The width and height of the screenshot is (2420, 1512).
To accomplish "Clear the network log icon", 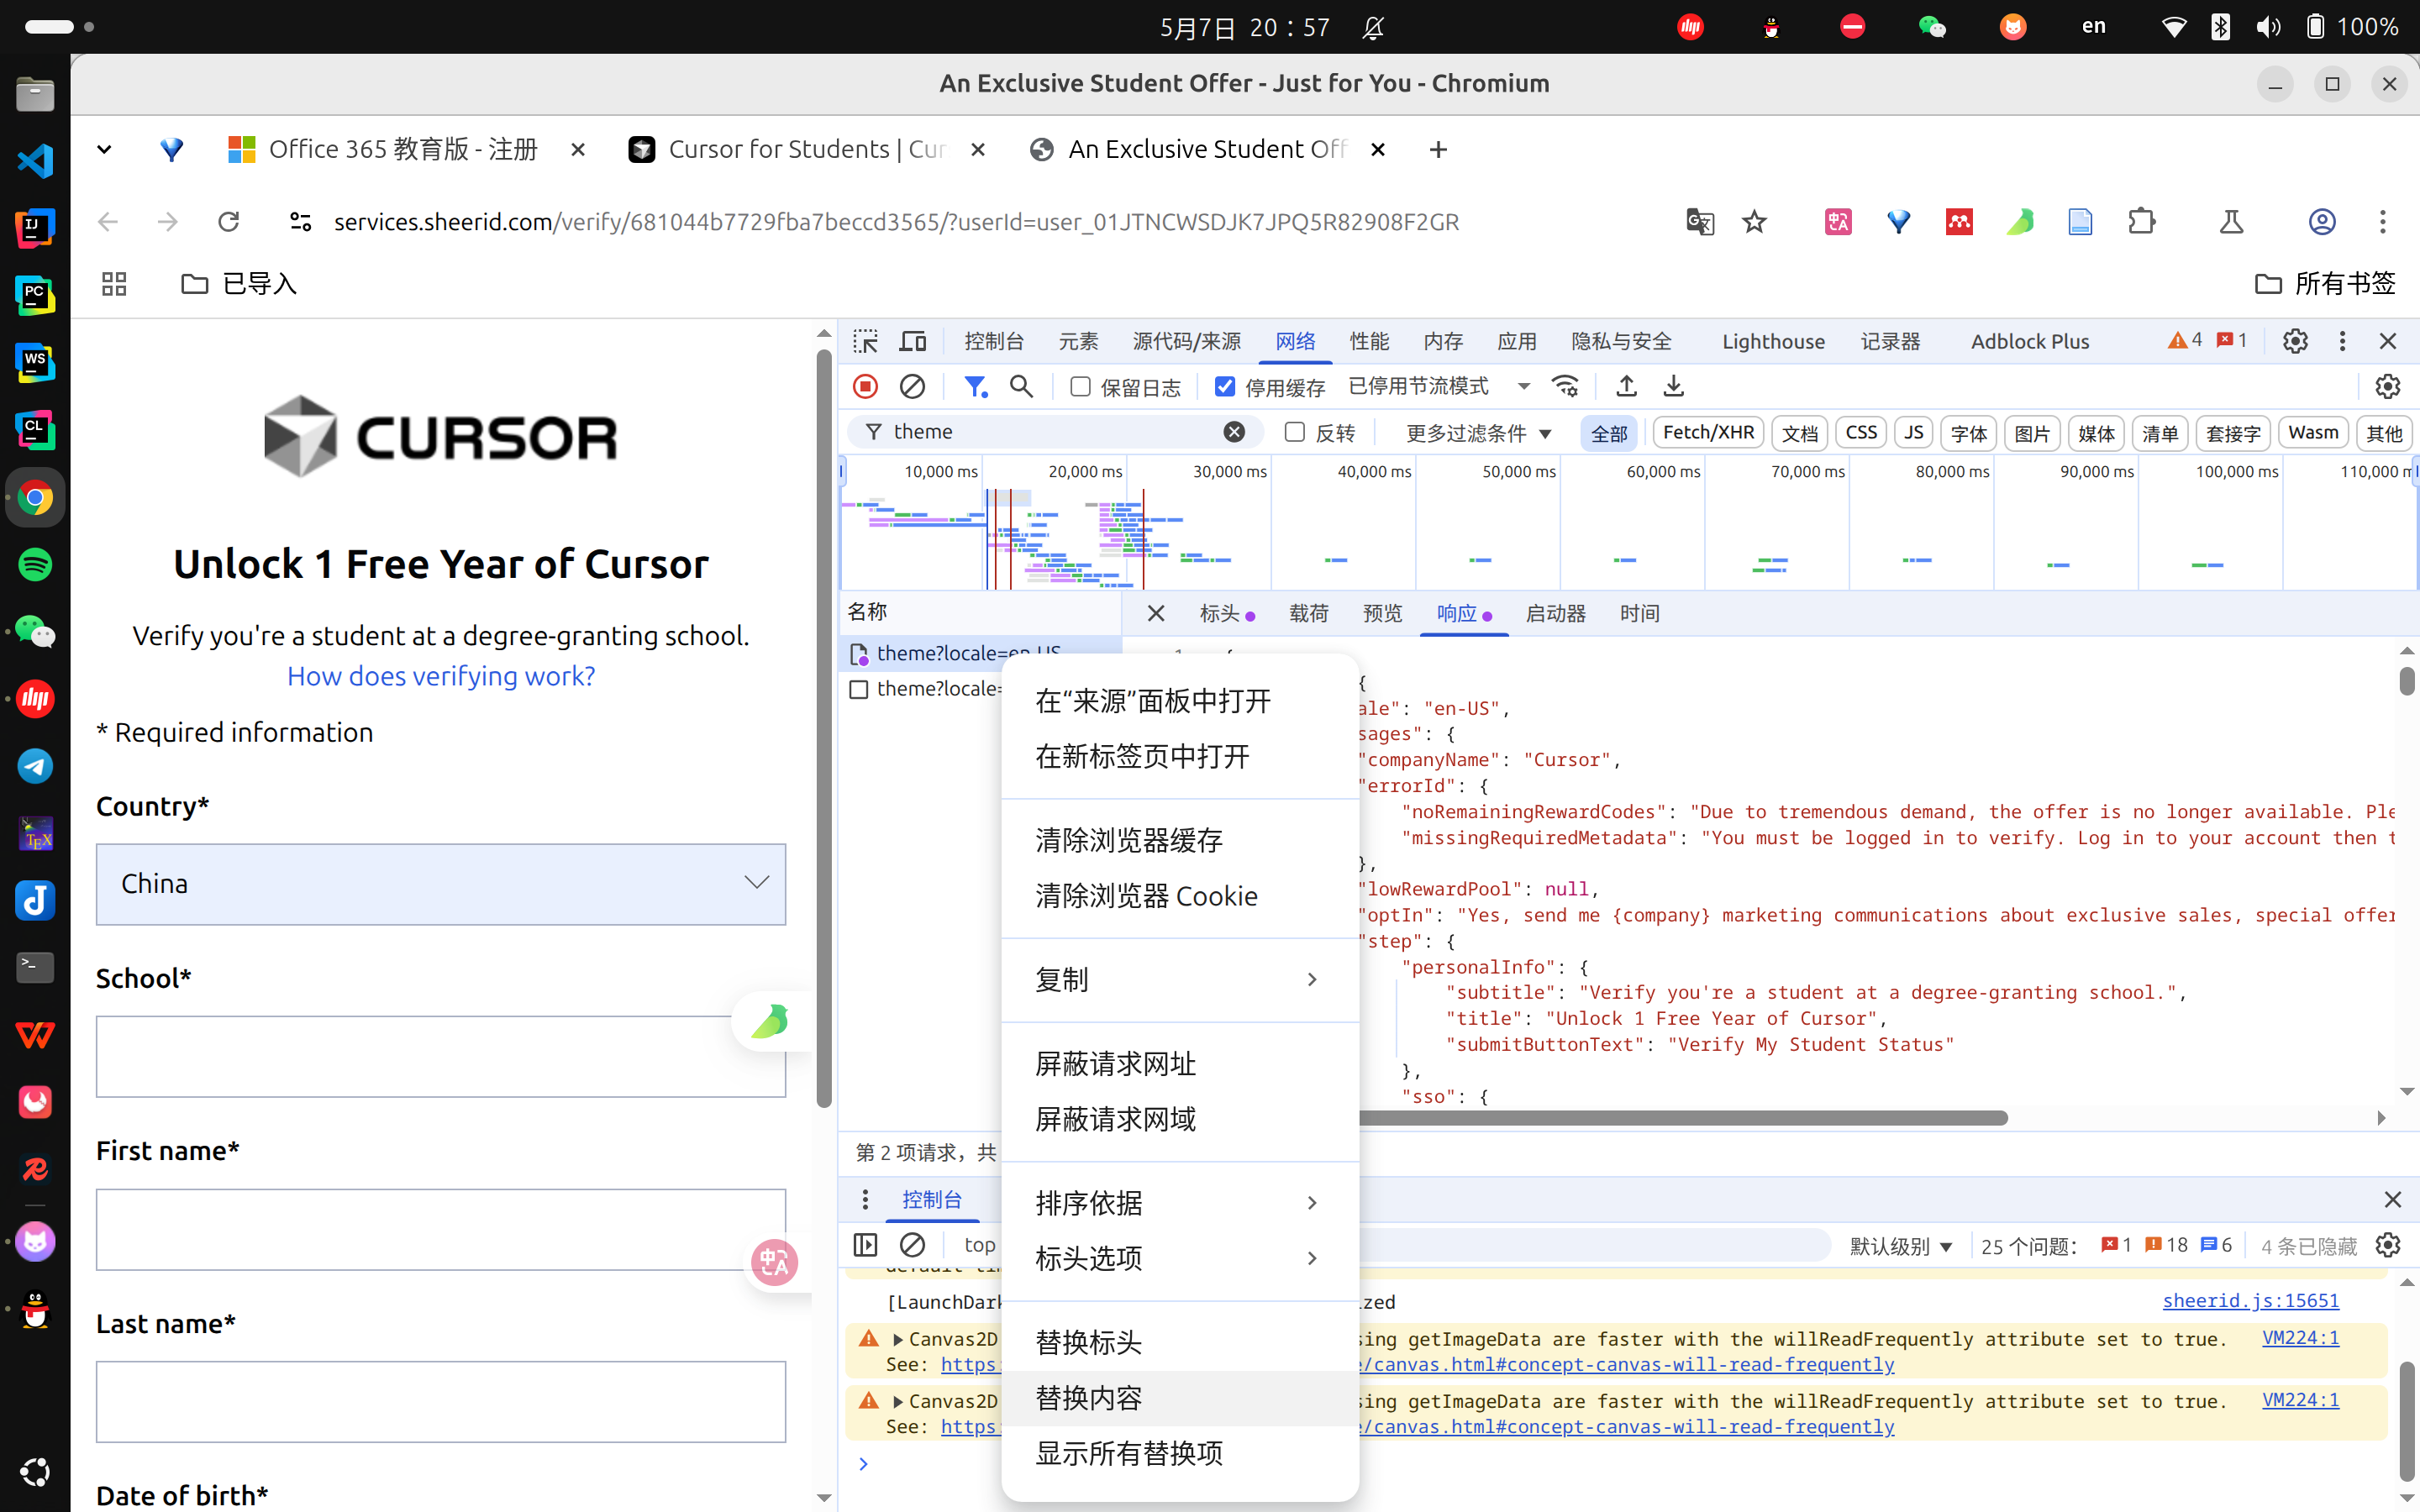I will click(912, 386).
